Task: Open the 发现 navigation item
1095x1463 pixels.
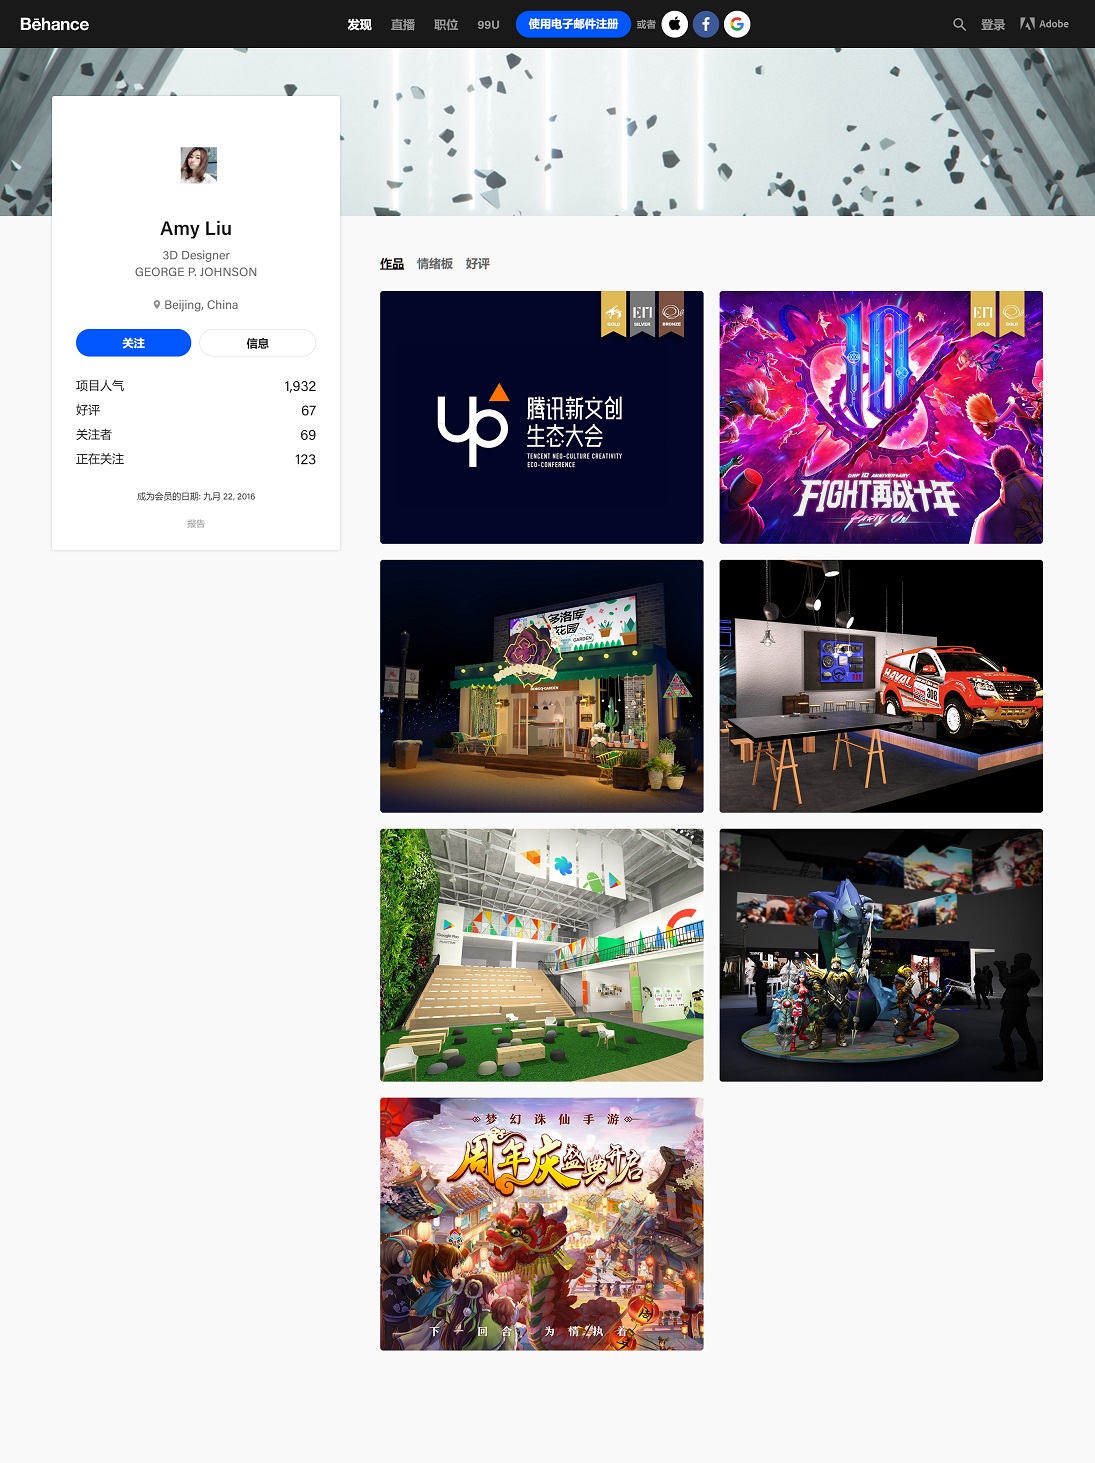Action: click(x=359, y=24)
